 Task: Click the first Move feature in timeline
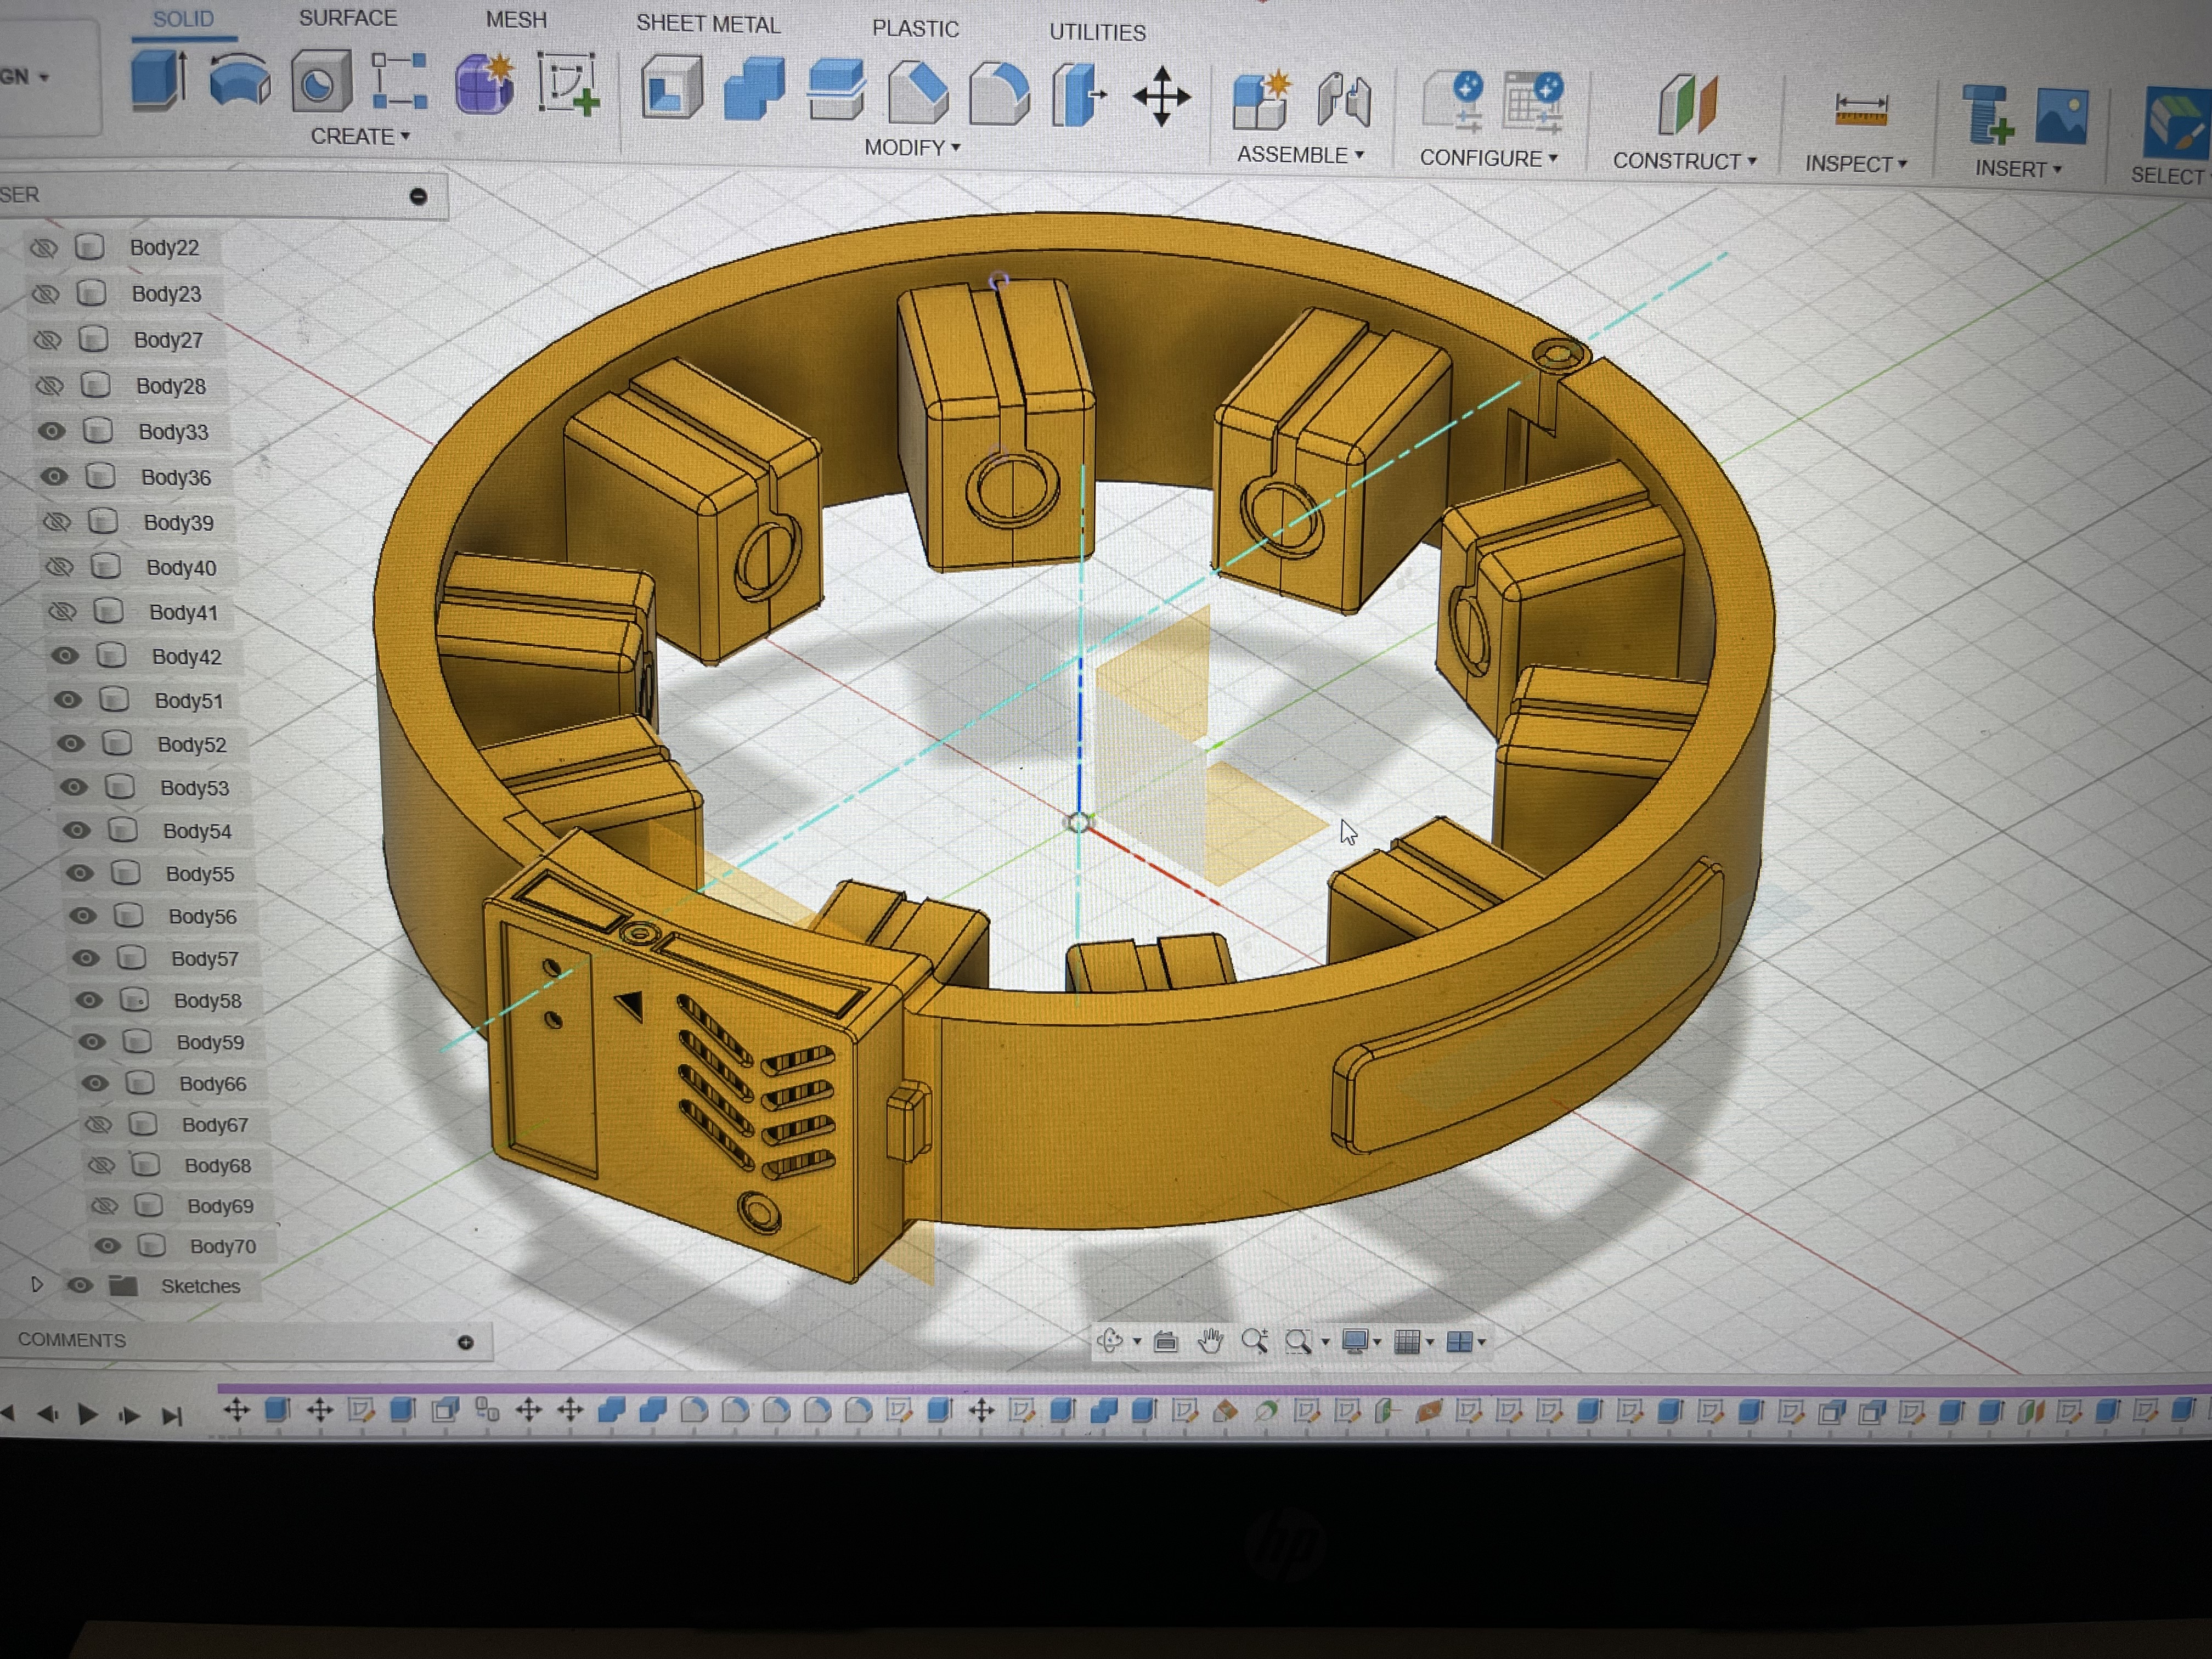pos(236,1410)
